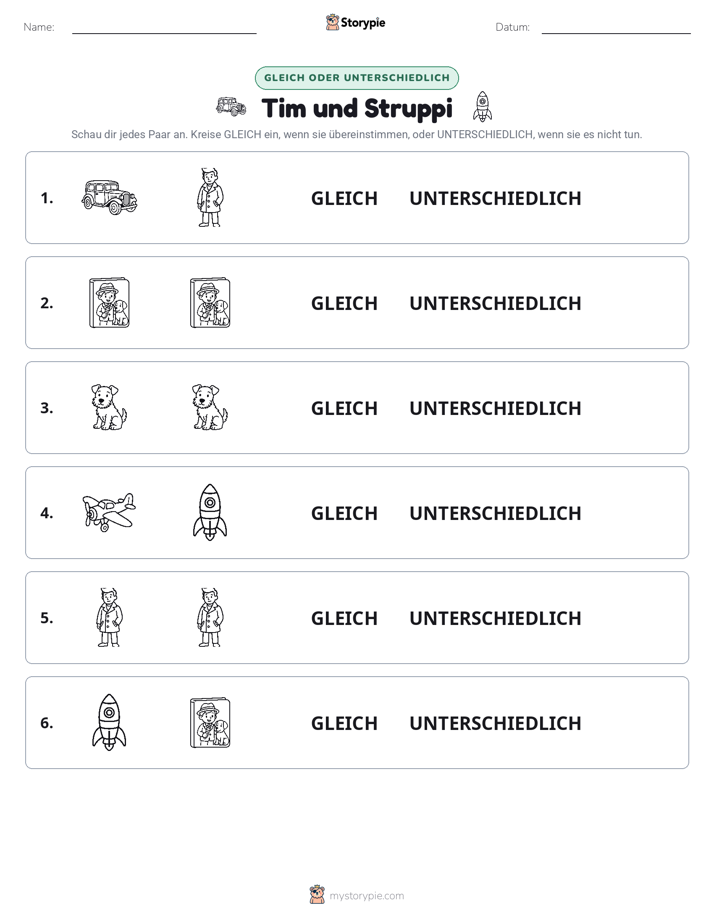Click the rocket picture in row 4

pyautogui.click(x=210, y=512)
